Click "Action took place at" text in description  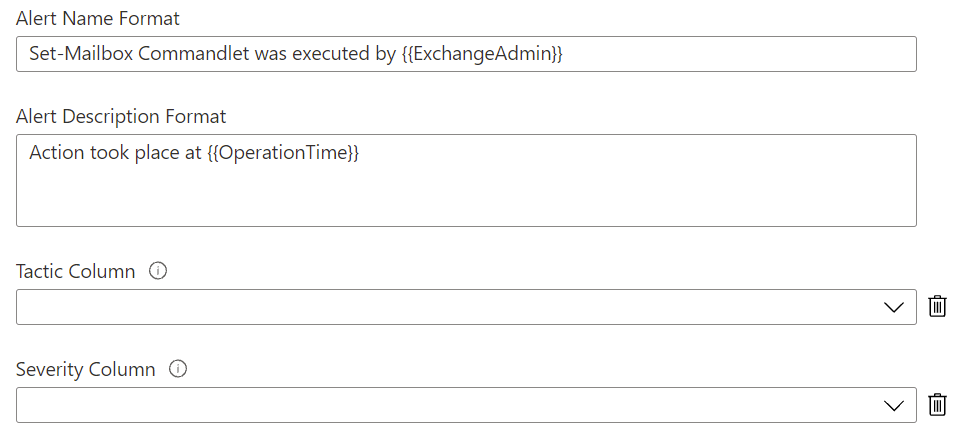pyautogui.click(x=115, y=154)
